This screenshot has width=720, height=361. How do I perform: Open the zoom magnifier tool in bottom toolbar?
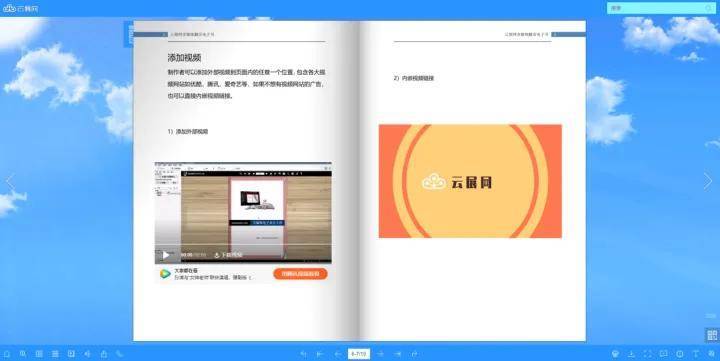[x=23, y=354]
